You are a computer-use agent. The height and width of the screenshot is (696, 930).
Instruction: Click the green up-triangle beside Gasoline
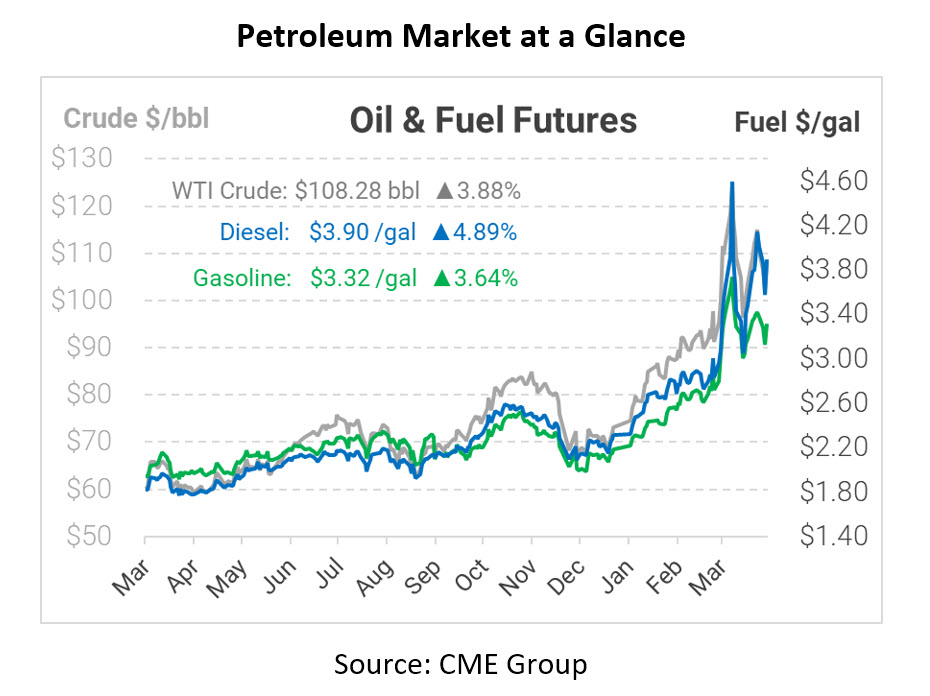tap(441, 278)
